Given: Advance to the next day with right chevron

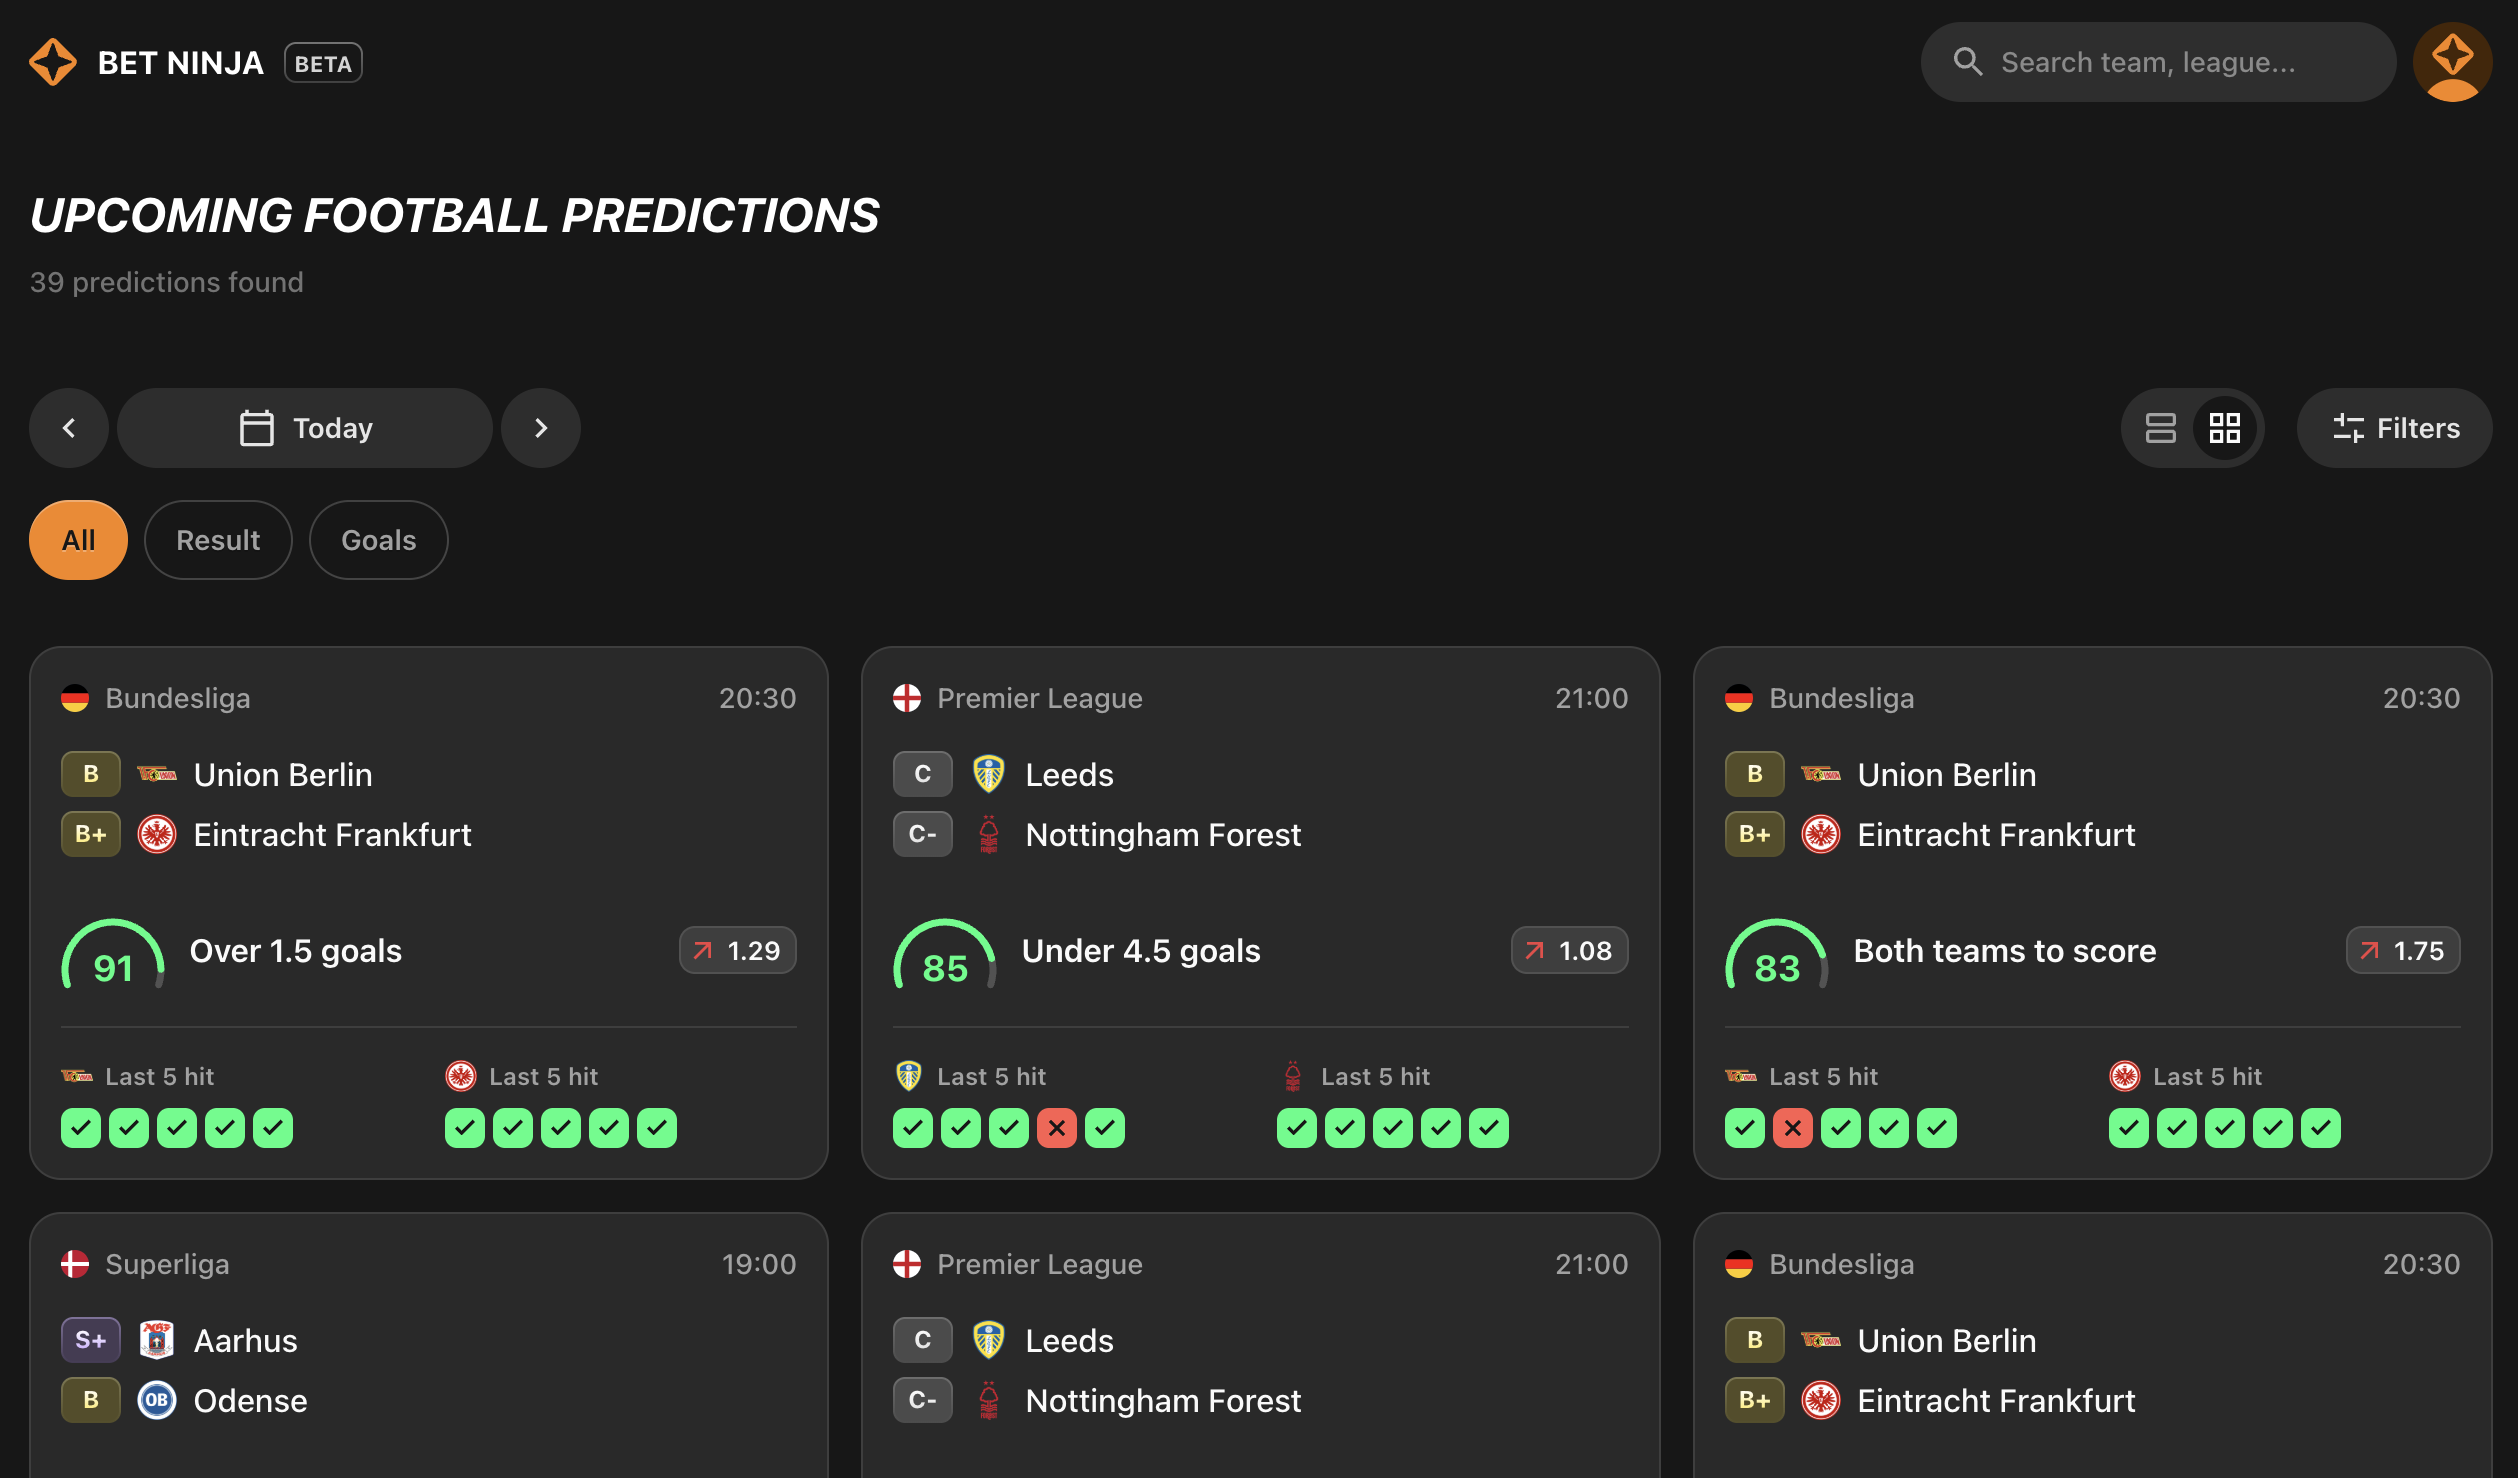Looking at the screenshot, I should [x=541, y=427].
